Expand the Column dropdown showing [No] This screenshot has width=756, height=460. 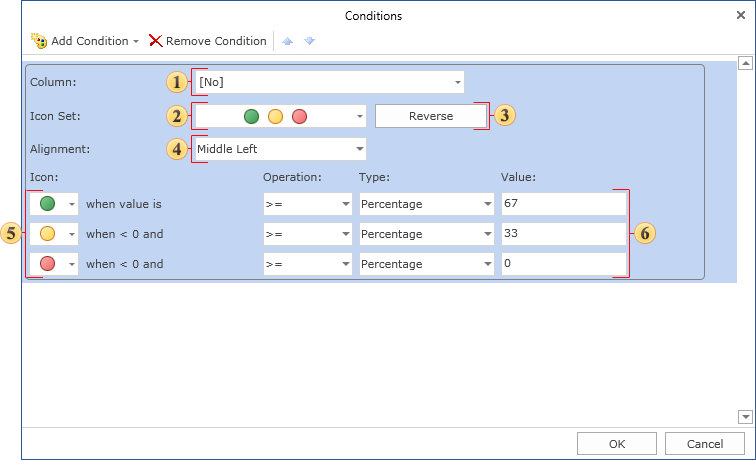[x=457, y=82]
